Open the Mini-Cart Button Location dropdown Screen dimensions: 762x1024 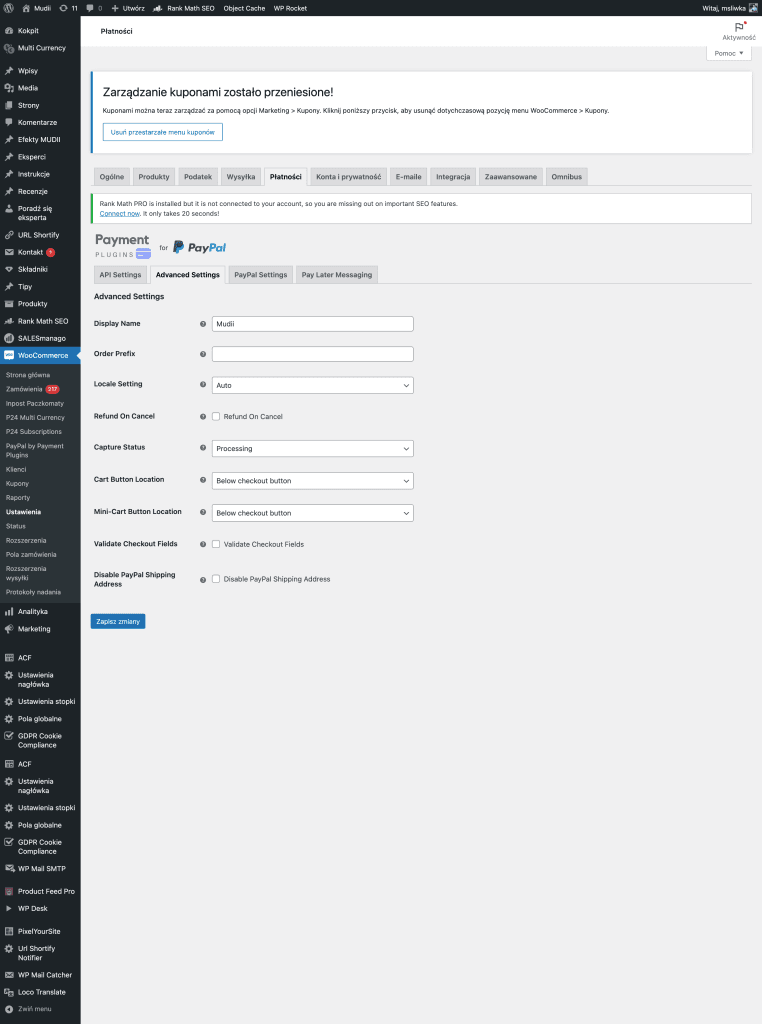(313, 513)
